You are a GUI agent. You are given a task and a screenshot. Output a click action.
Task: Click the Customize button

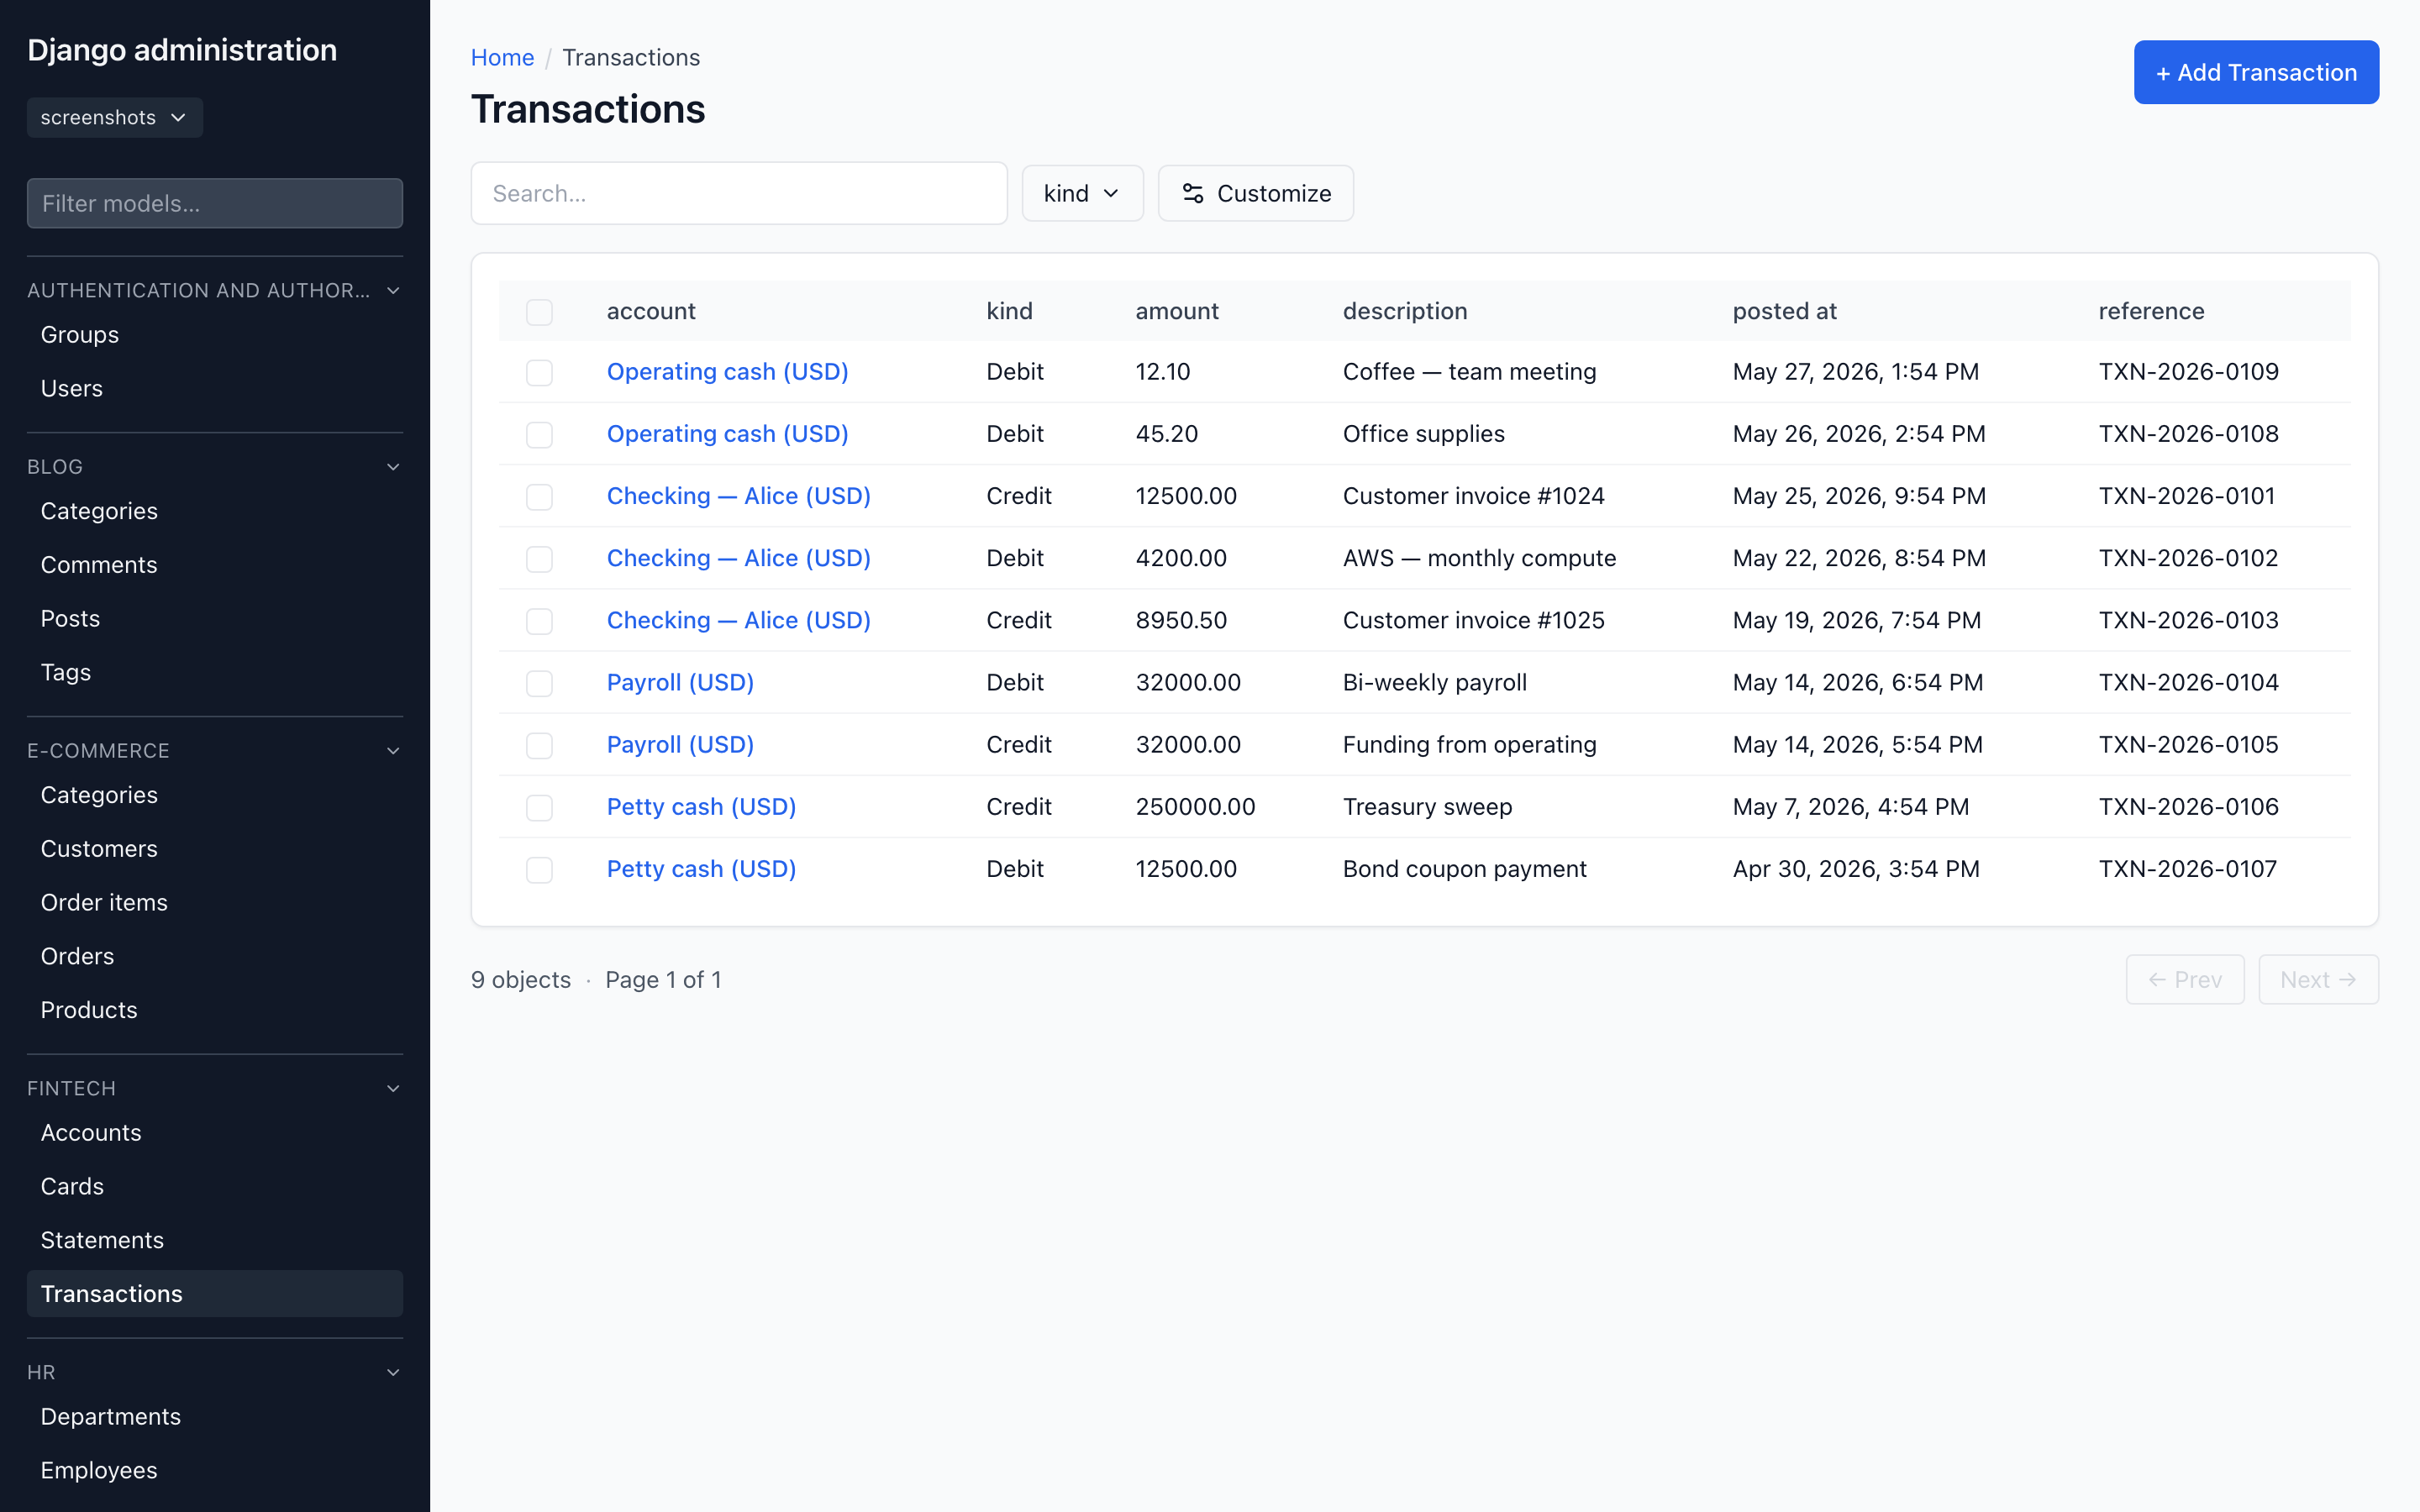click(1255, 193)
